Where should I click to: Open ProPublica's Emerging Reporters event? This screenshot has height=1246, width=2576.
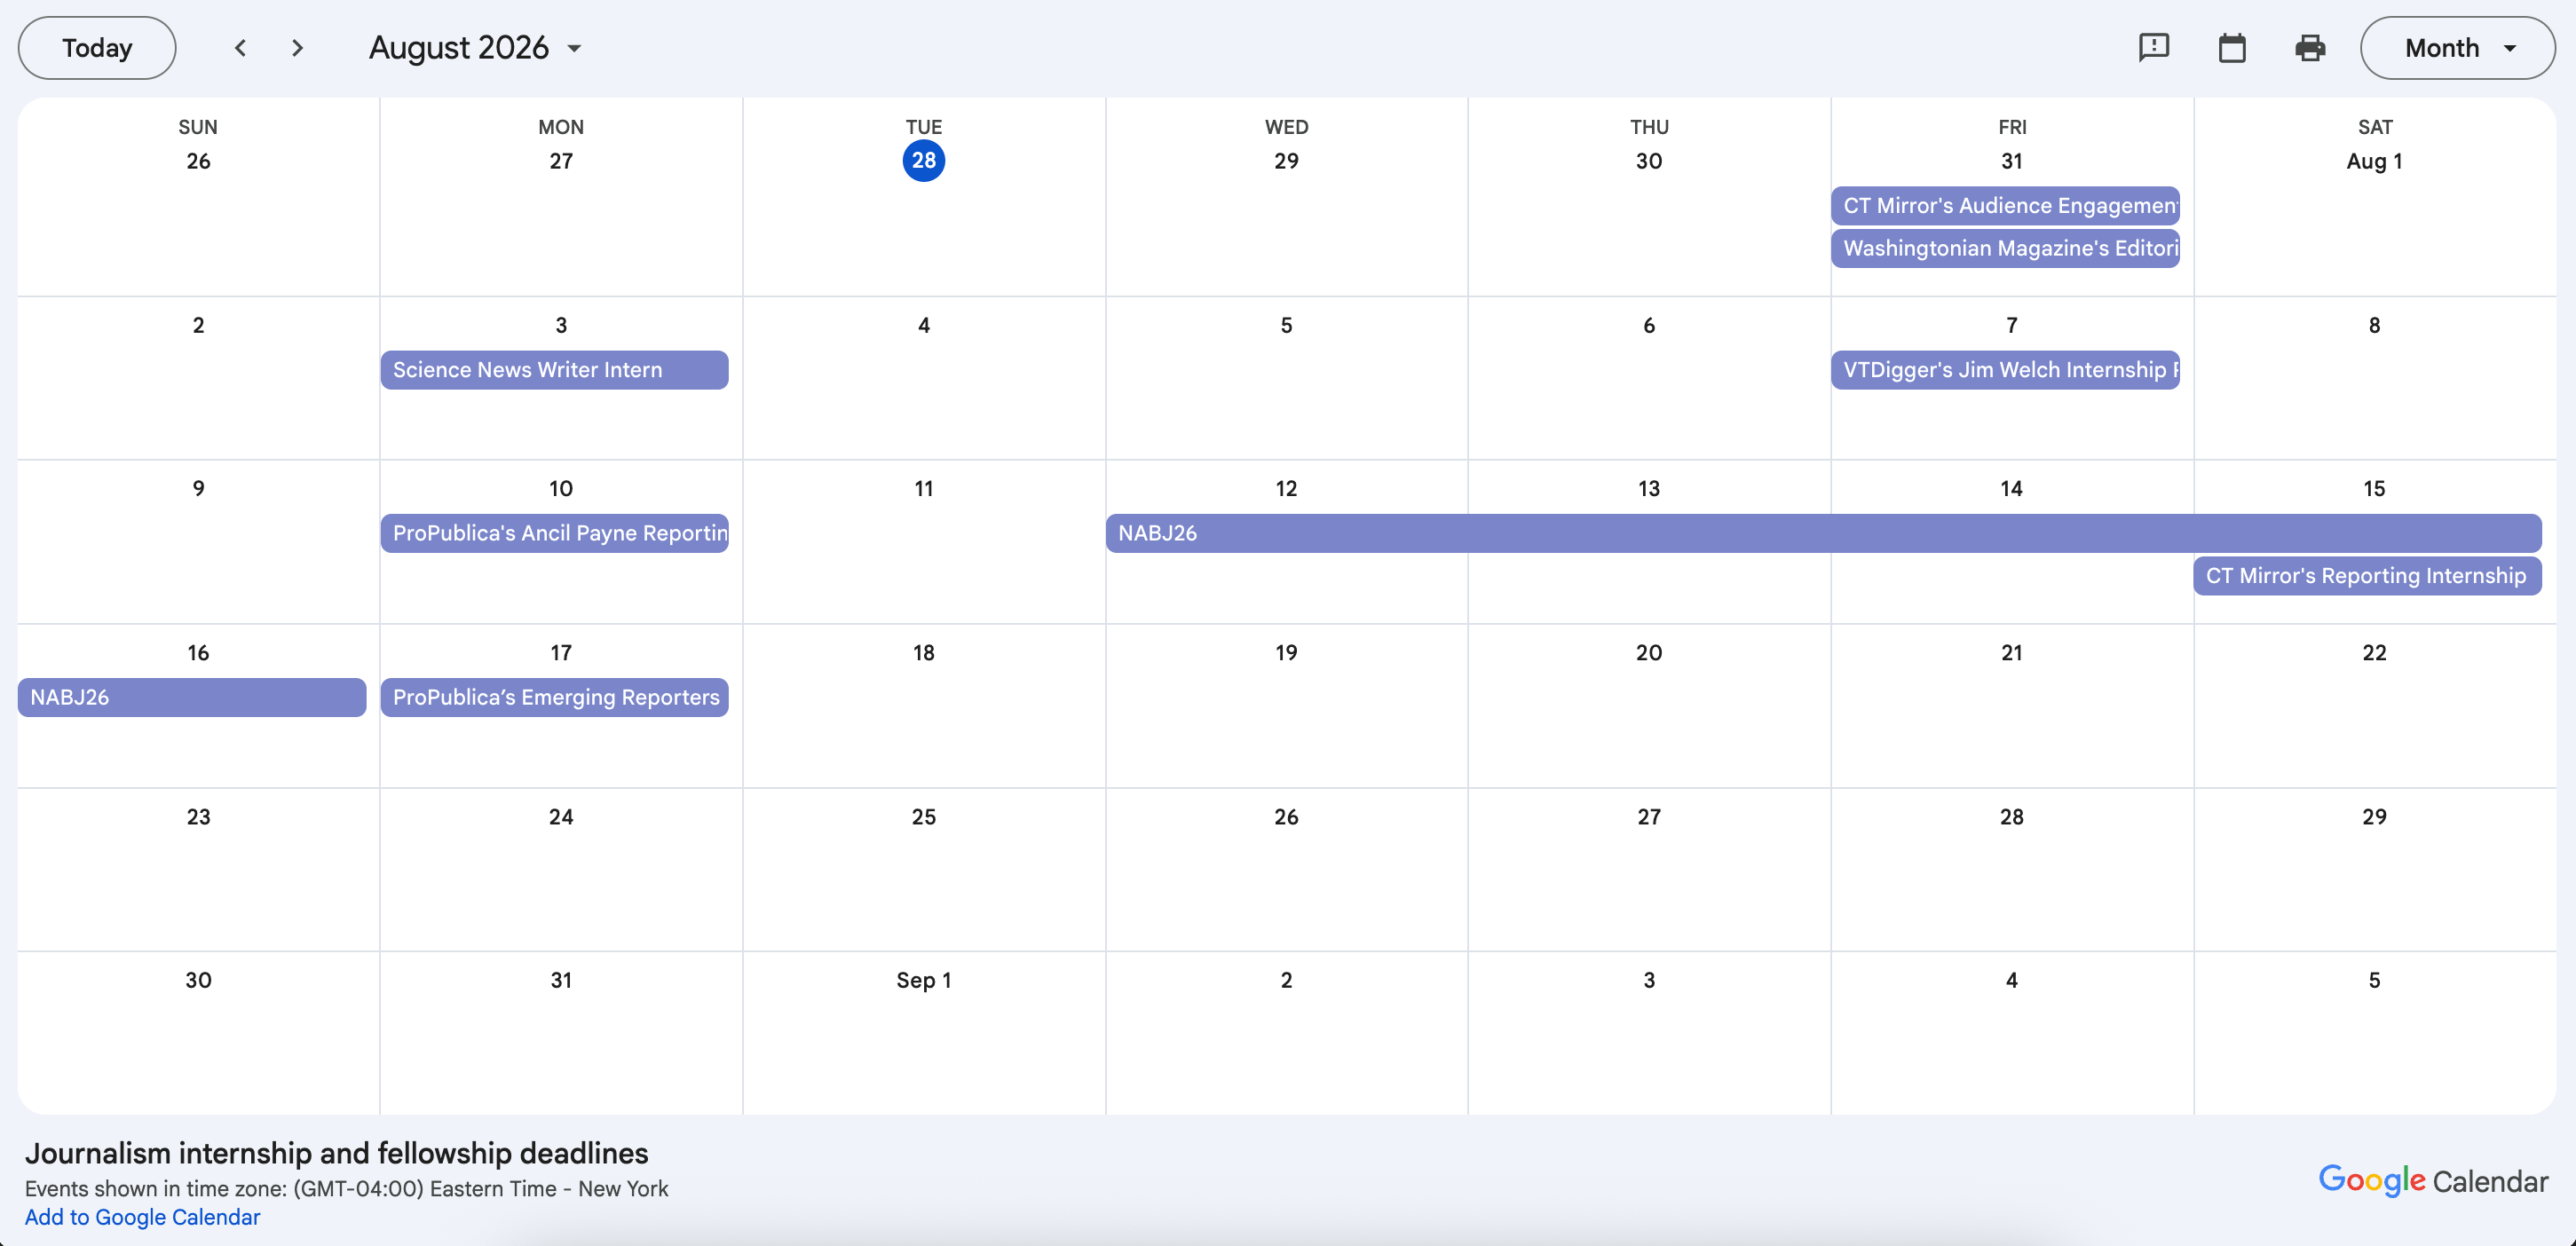pyautogui.click(x=554, y=697)
